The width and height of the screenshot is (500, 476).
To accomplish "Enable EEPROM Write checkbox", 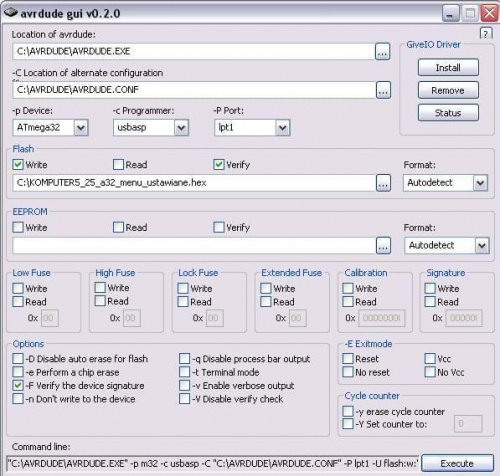I will coord(18,227).
